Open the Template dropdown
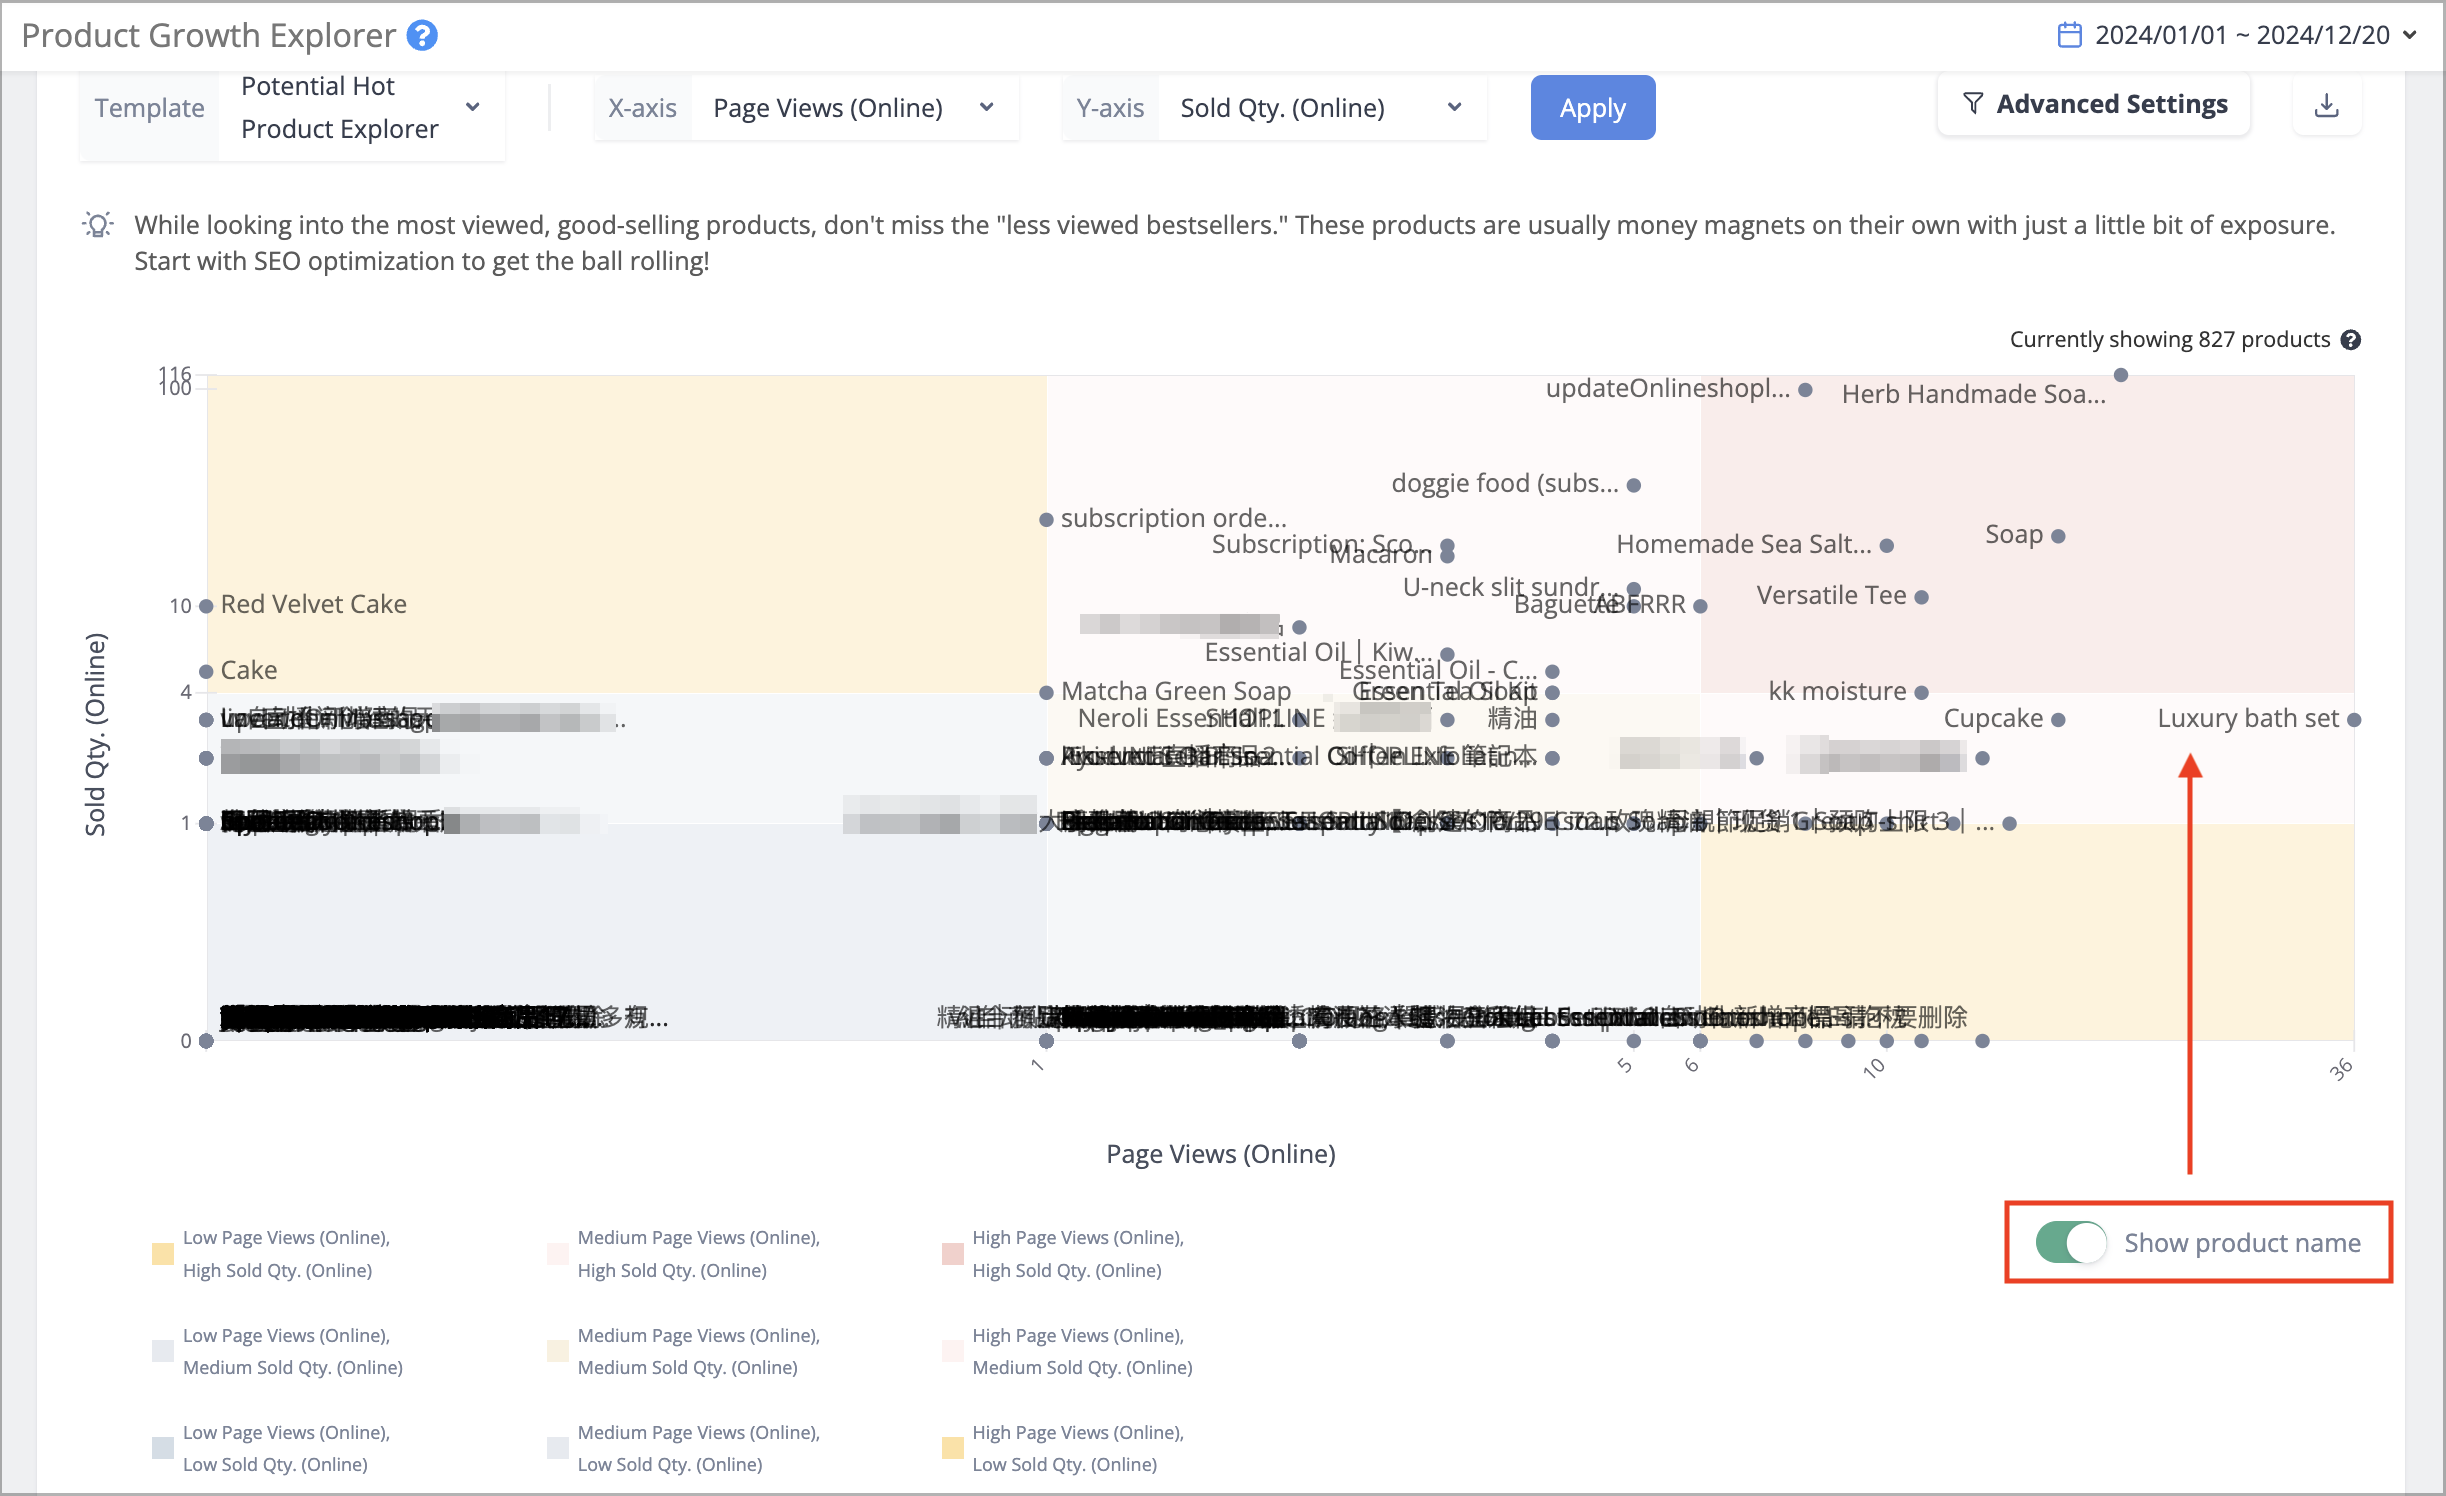The height and width of the screenshot is (1496, 2446). (293, 108)
